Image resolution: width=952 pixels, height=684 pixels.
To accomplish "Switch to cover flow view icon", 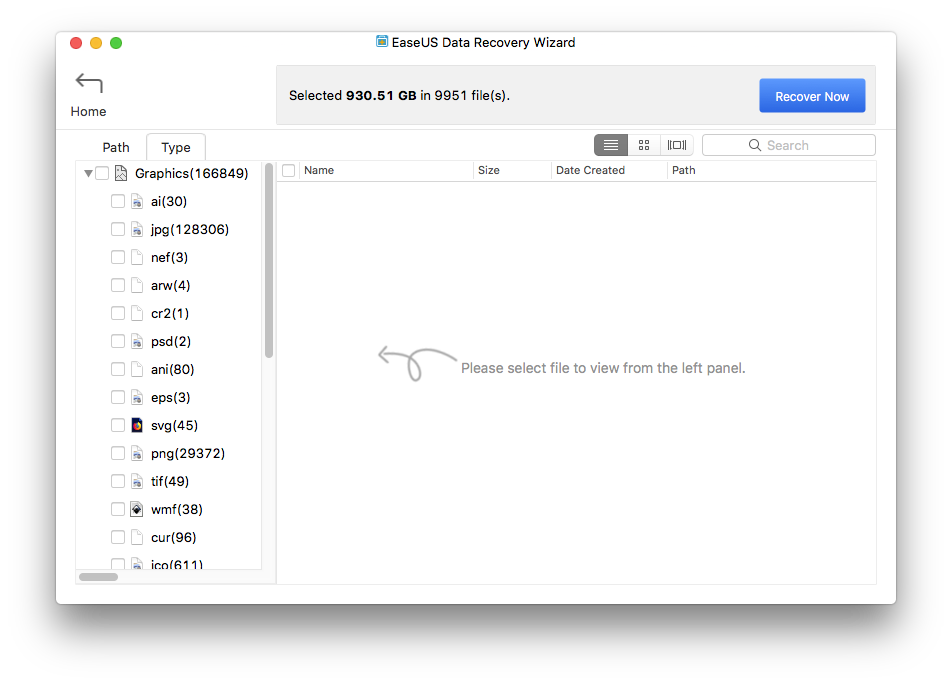I will tap(677, 145).
